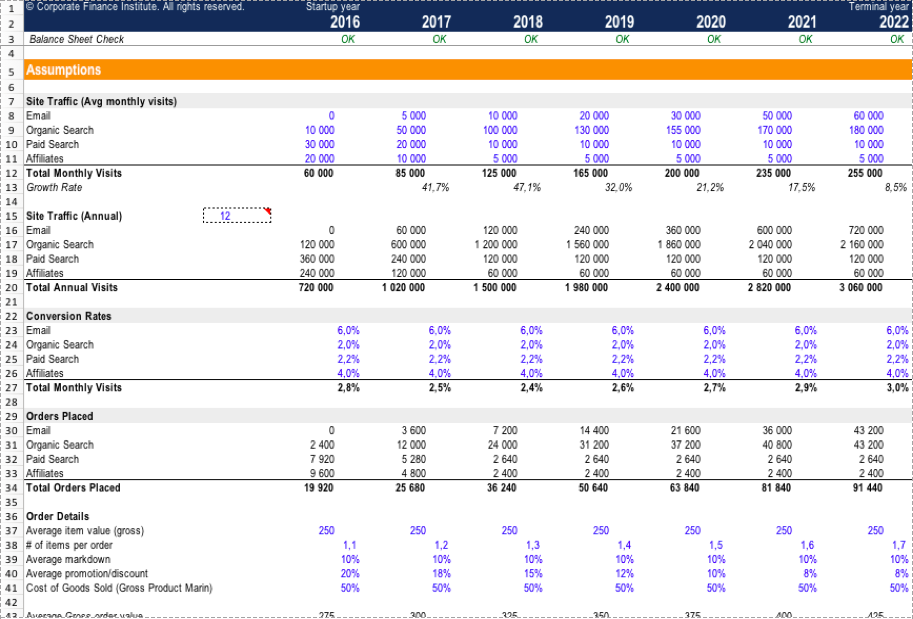913x619 pixels.
Task: Select the Total Monthly Visits value 60 000
Action: (x=318, y=173)
